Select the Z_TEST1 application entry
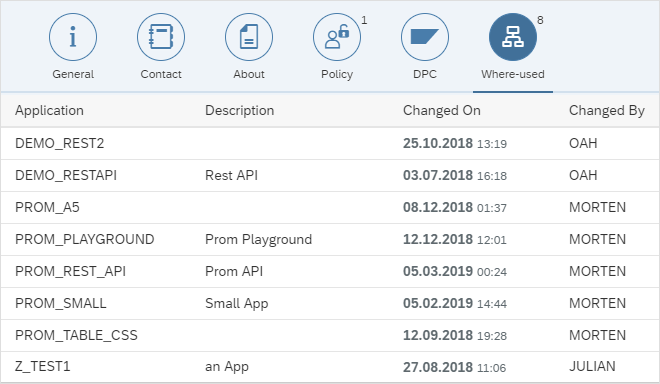Image resolution: width=660 pixels, height=384 pixels. click(x=43, y=366)
